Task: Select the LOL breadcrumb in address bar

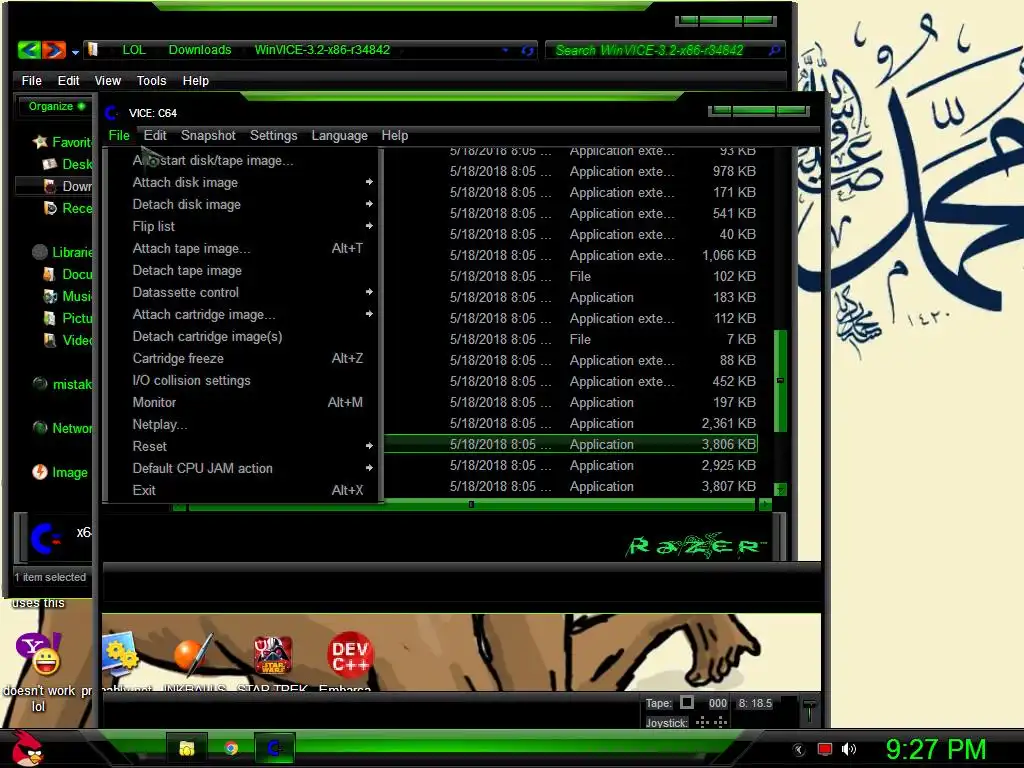Action: [134, 50]
